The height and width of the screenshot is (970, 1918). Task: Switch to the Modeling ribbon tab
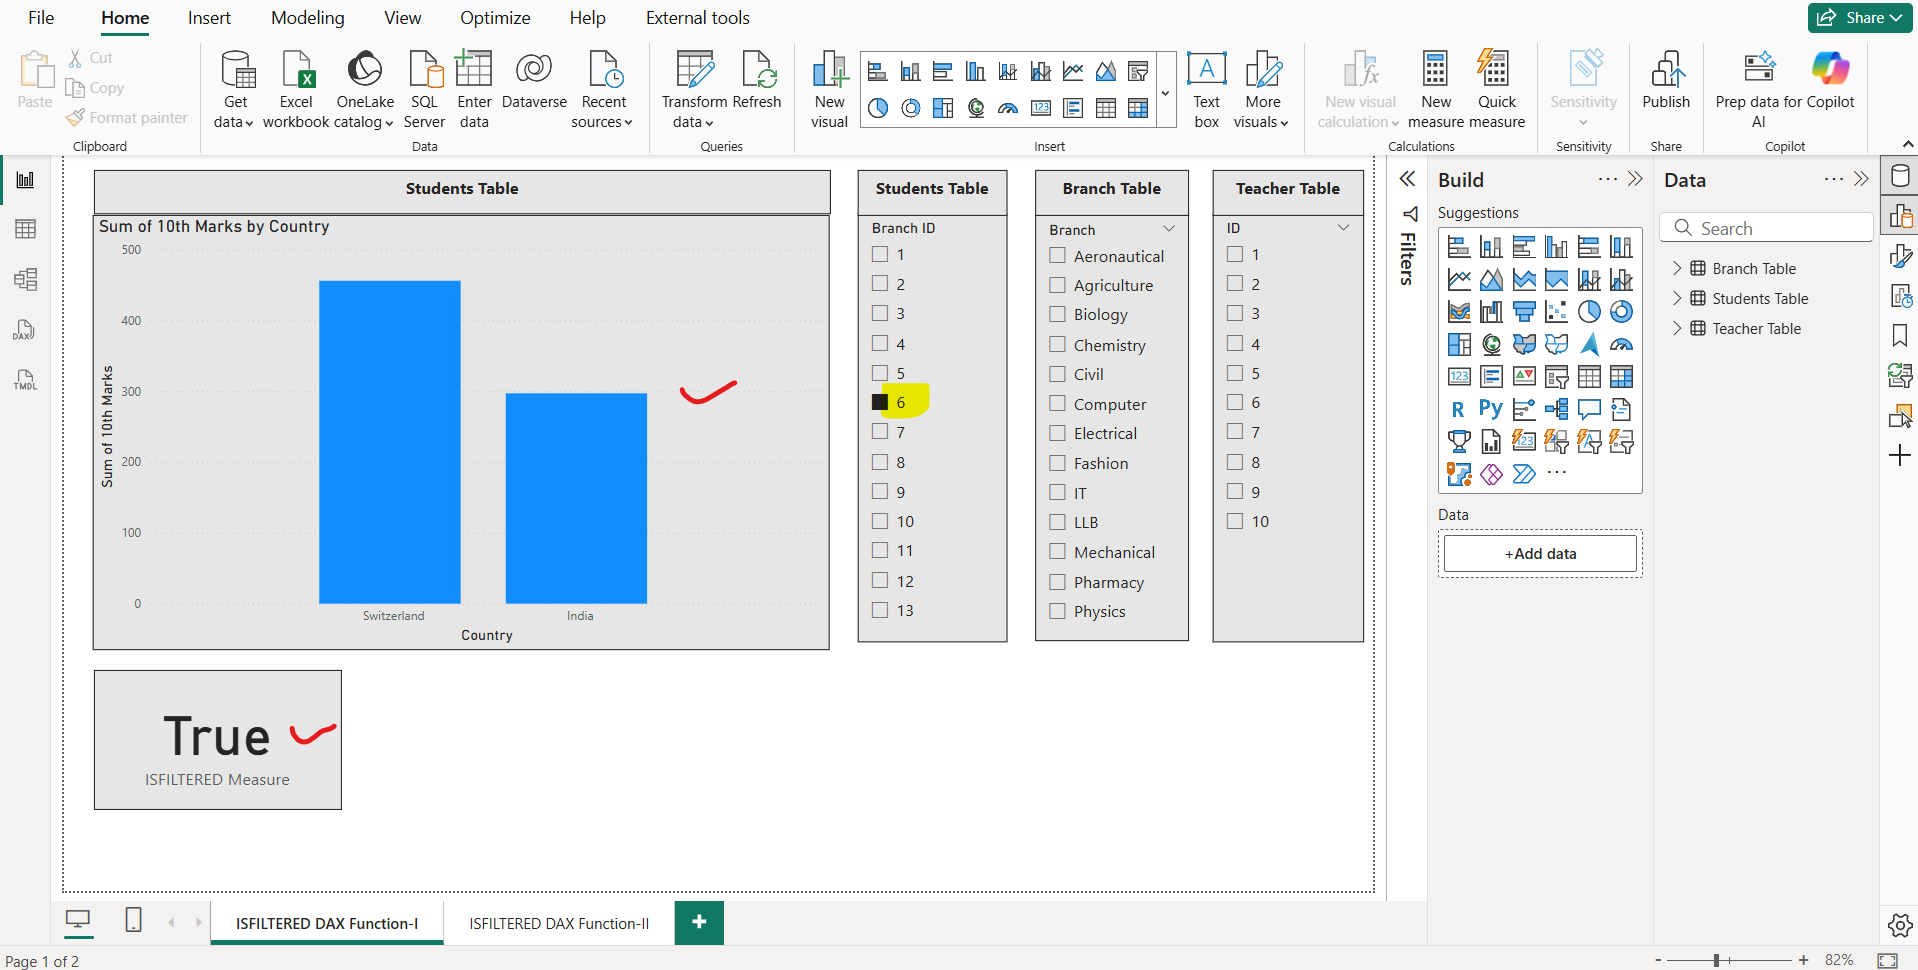(307, 17)
